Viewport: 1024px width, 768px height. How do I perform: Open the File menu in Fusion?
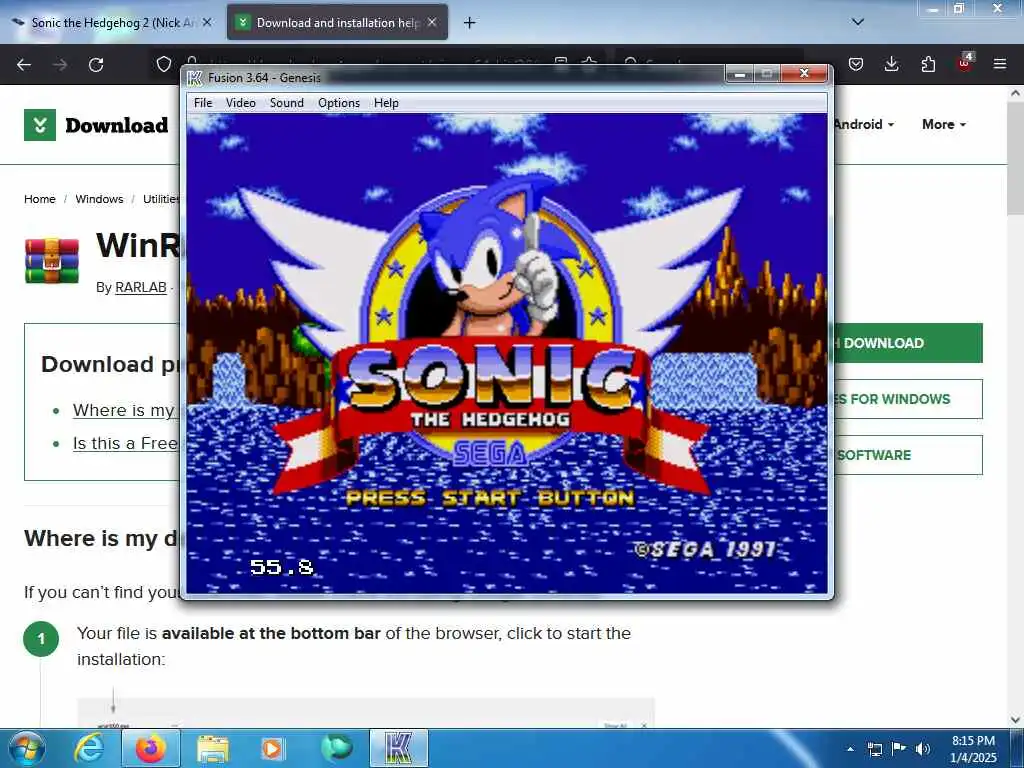[203, 103]
